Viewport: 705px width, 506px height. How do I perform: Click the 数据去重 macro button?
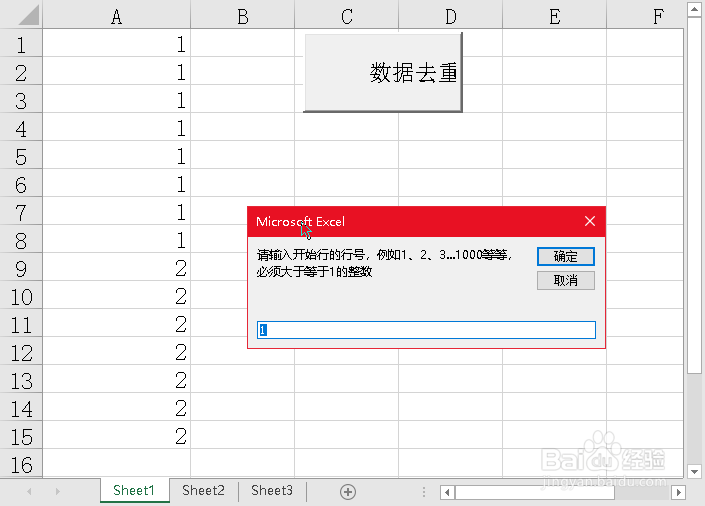pyautogui.click(x=383, y=72)
